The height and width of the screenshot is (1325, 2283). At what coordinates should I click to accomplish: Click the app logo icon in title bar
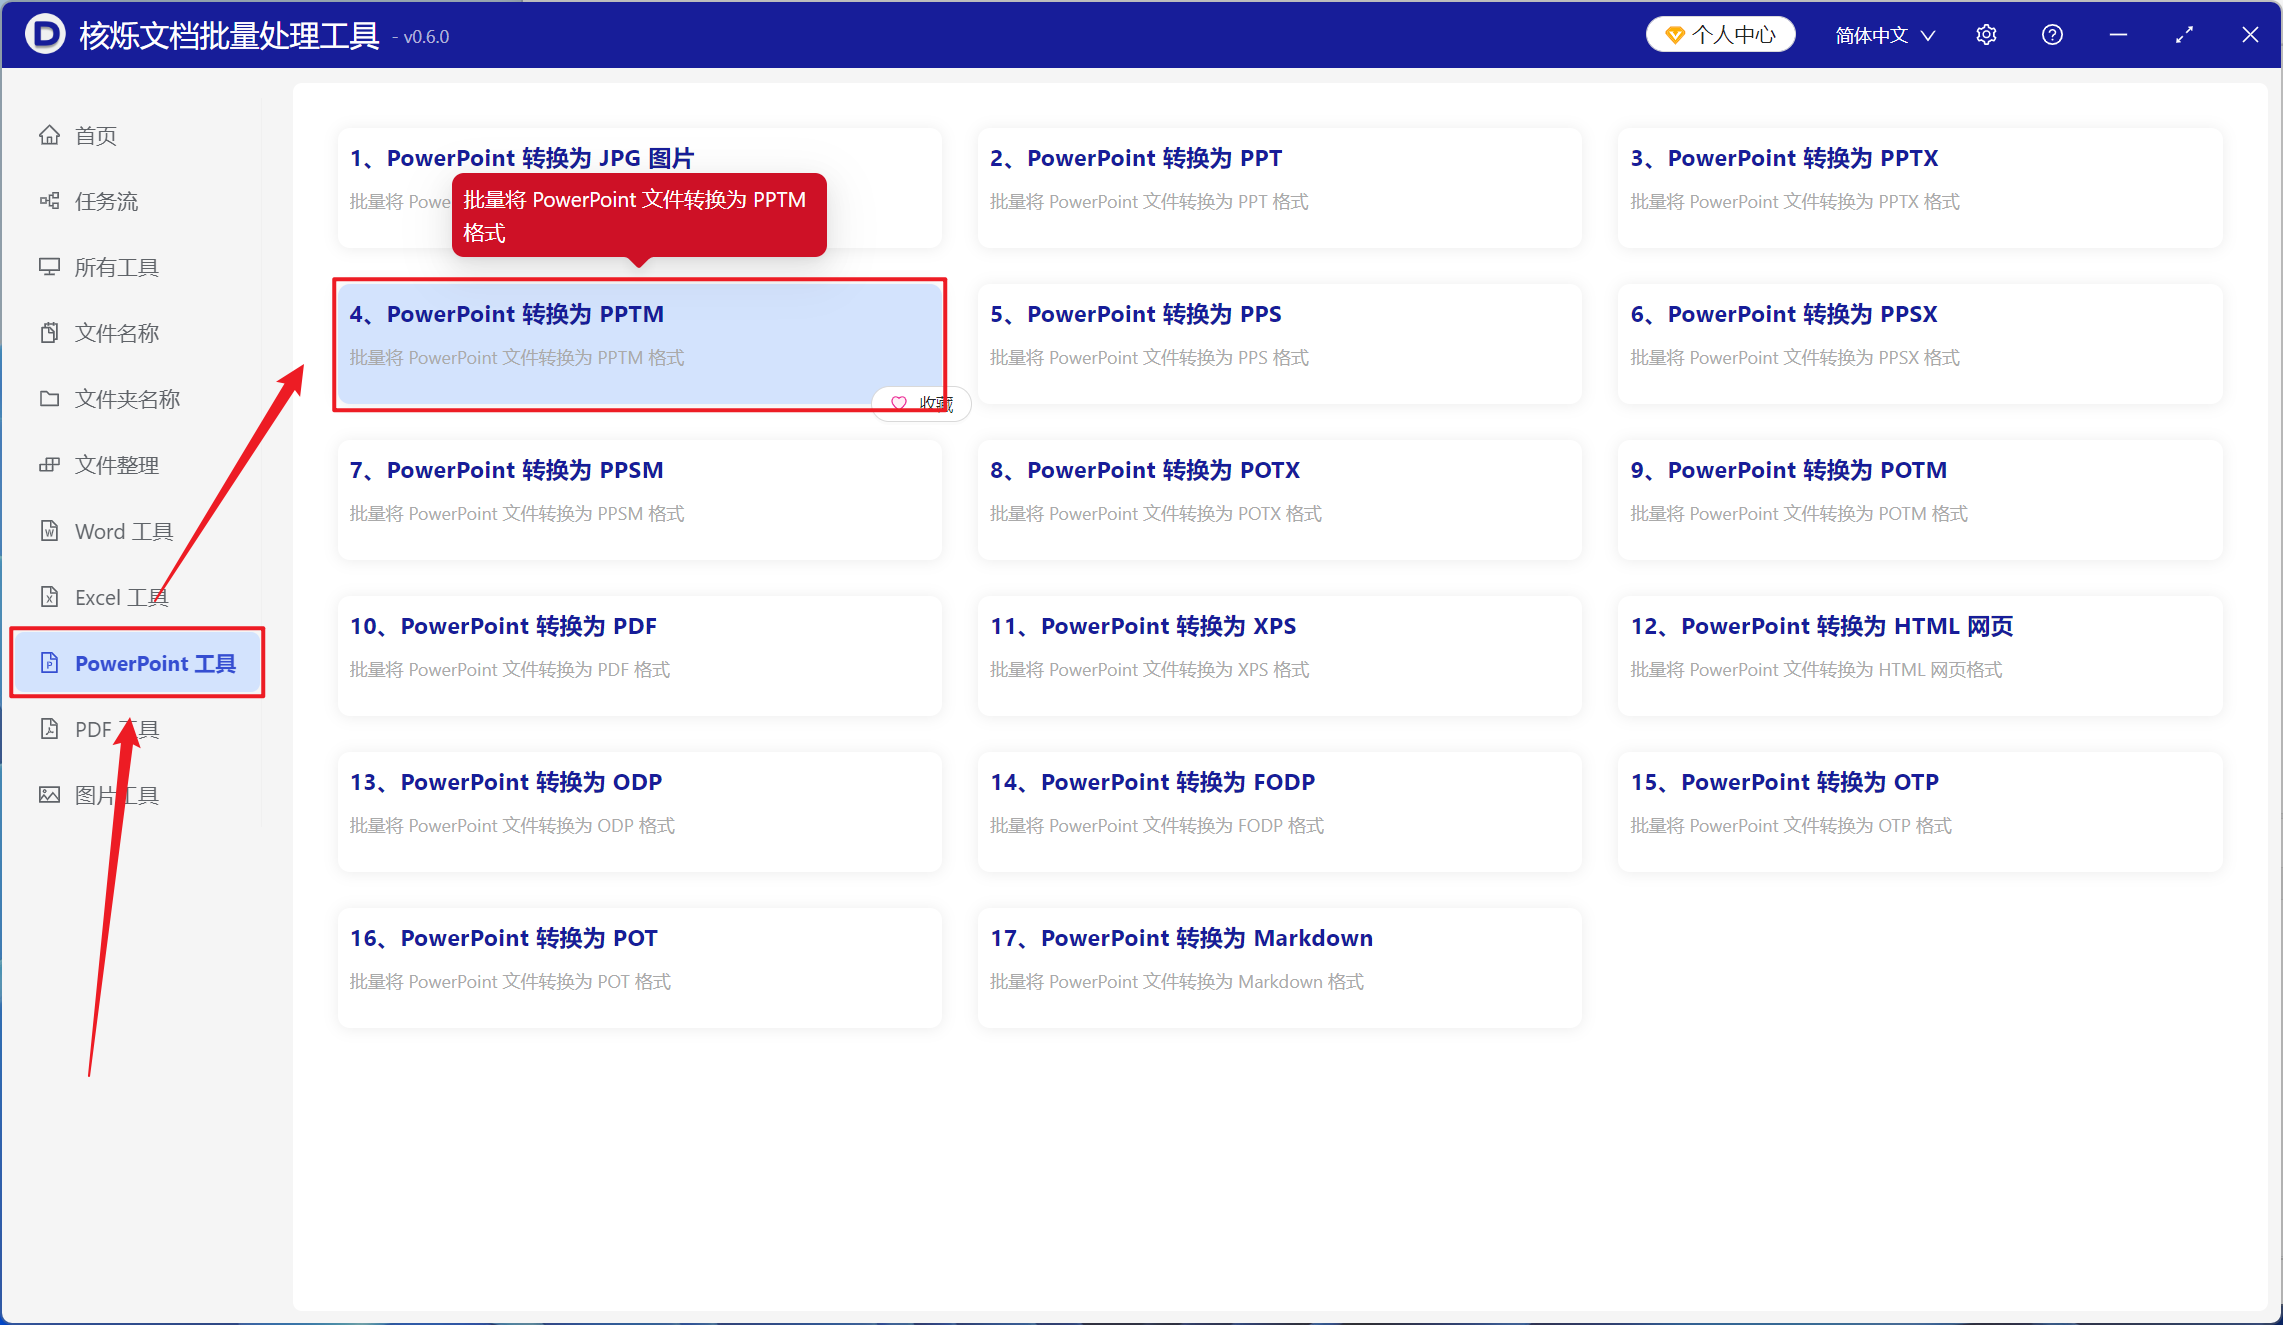[44, 34]
